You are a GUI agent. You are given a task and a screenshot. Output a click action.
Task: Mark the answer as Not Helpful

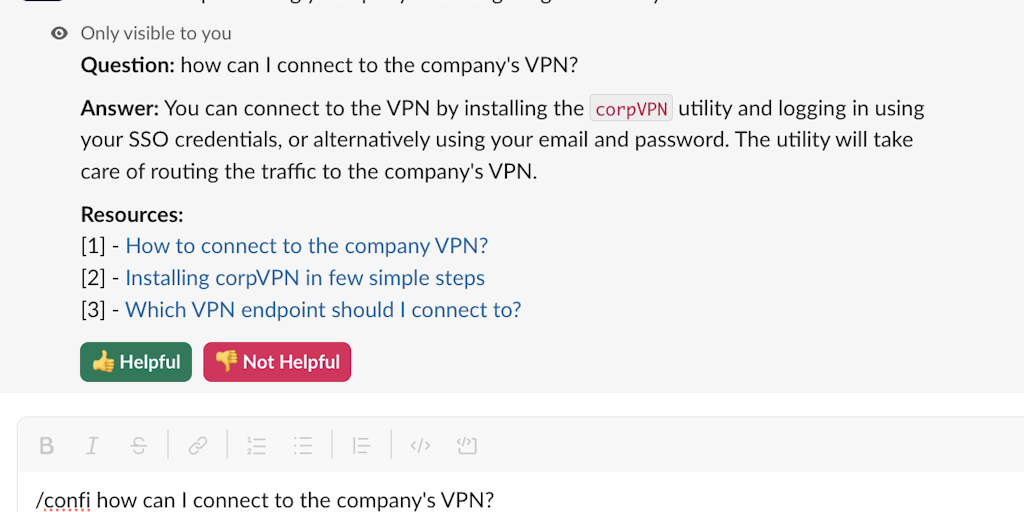277,362
